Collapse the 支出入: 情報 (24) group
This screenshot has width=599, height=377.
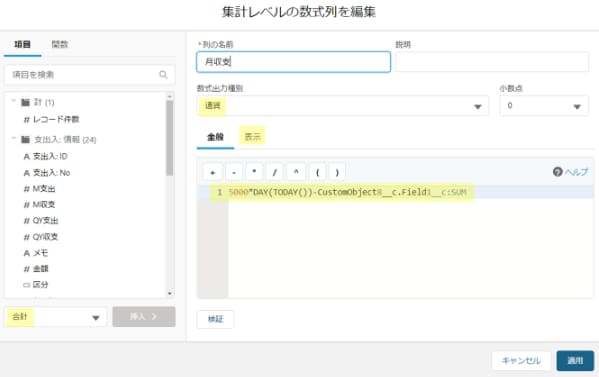[x=14, y=138]
